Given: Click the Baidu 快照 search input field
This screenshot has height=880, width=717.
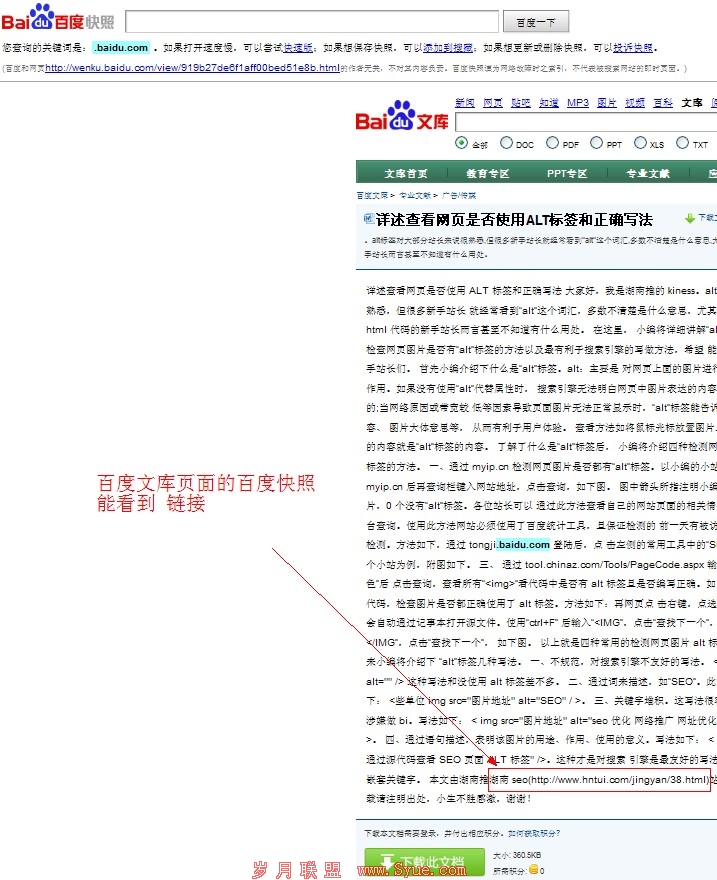Looking at the screenshot, I should click(312, 21).
